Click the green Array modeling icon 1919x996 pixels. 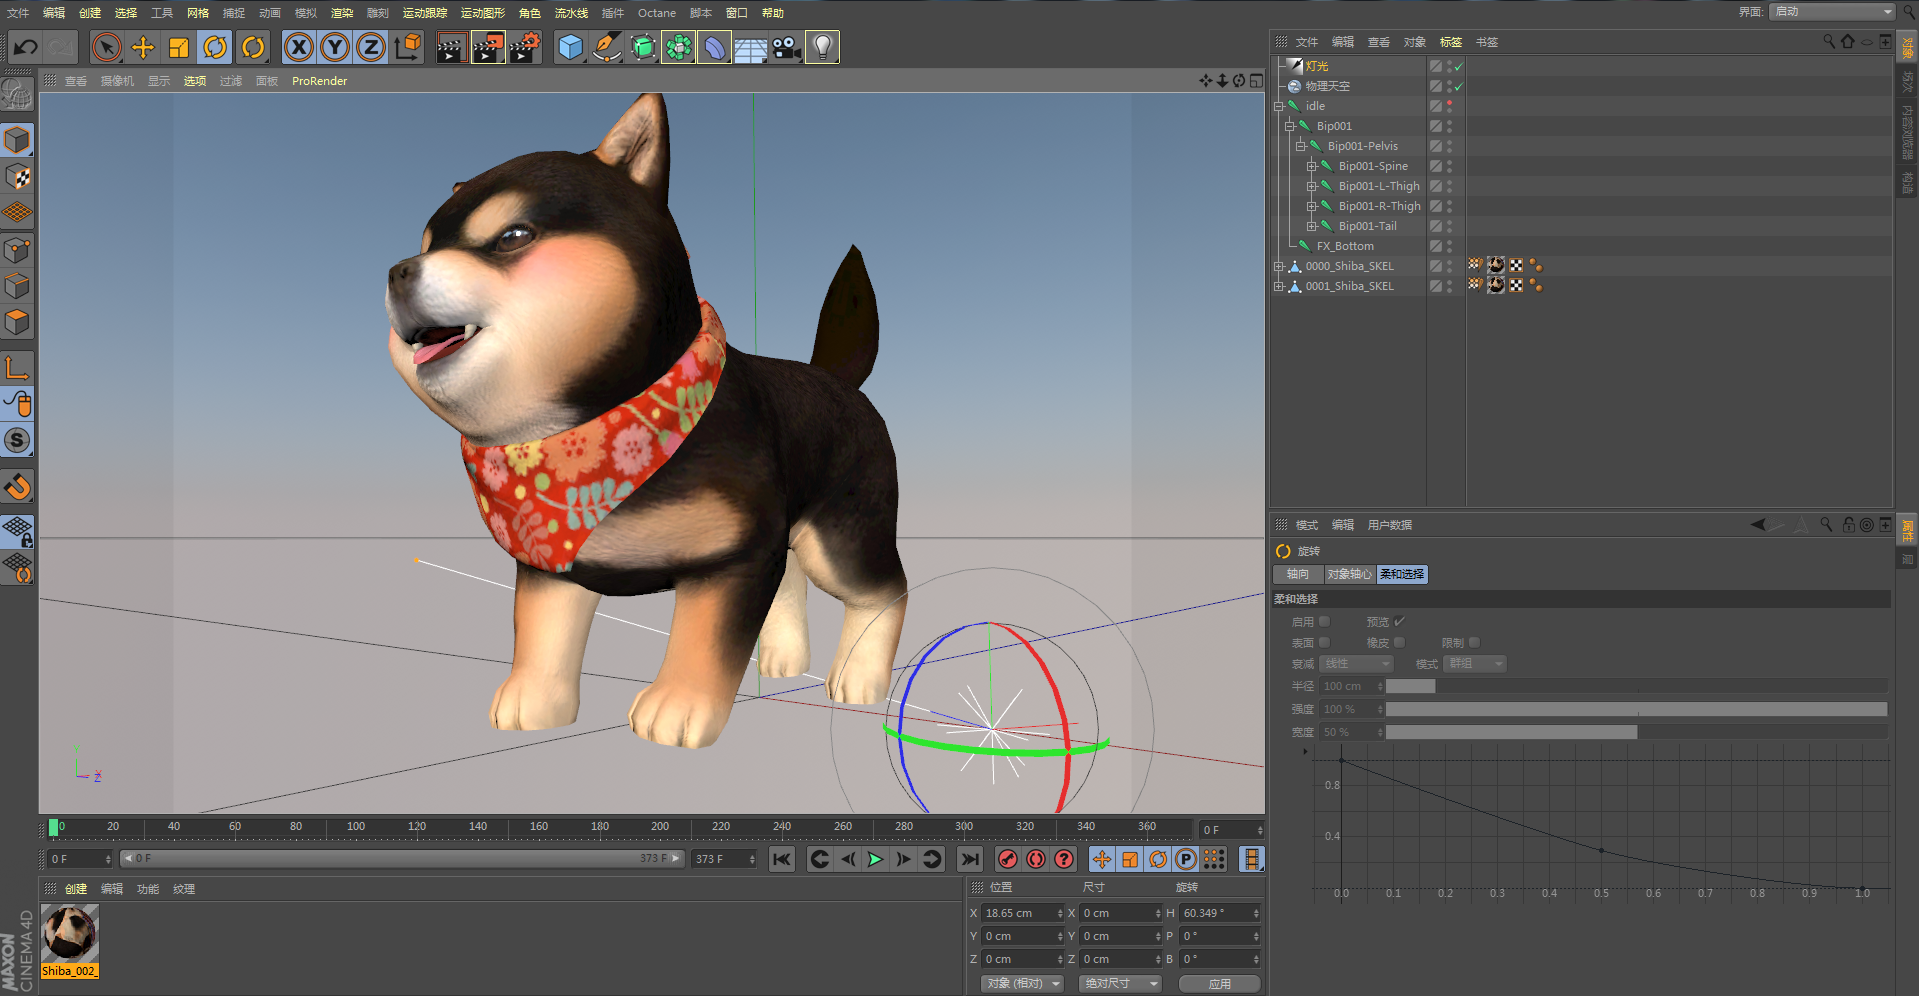pos(679,47)
